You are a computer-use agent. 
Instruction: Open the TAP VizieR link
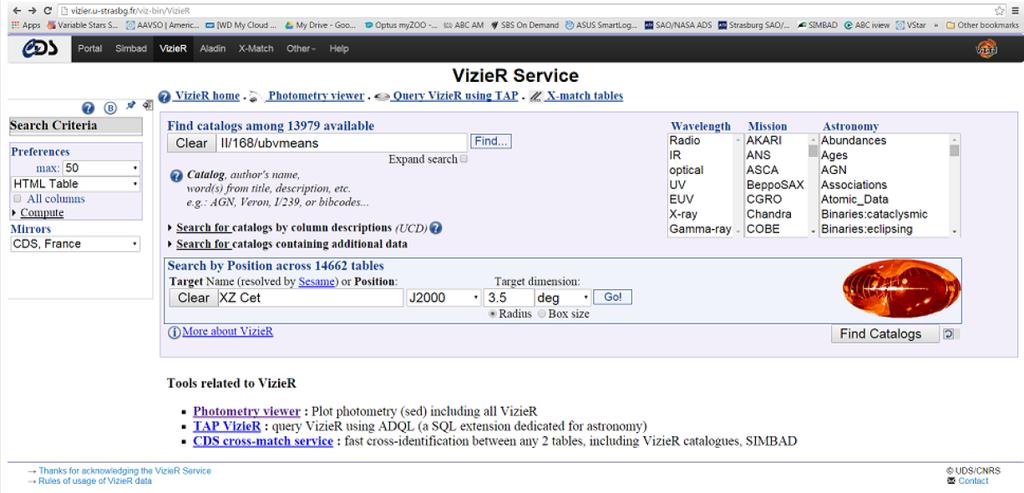(226, 426)
